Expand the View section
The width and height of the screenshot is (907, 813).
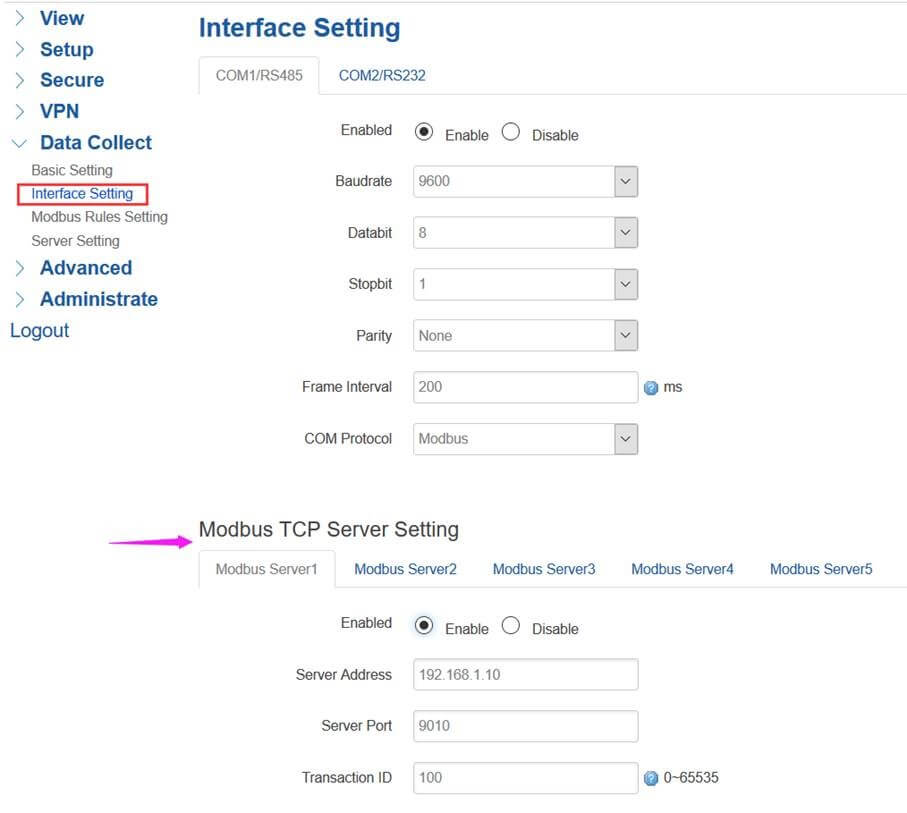point(62,17)
